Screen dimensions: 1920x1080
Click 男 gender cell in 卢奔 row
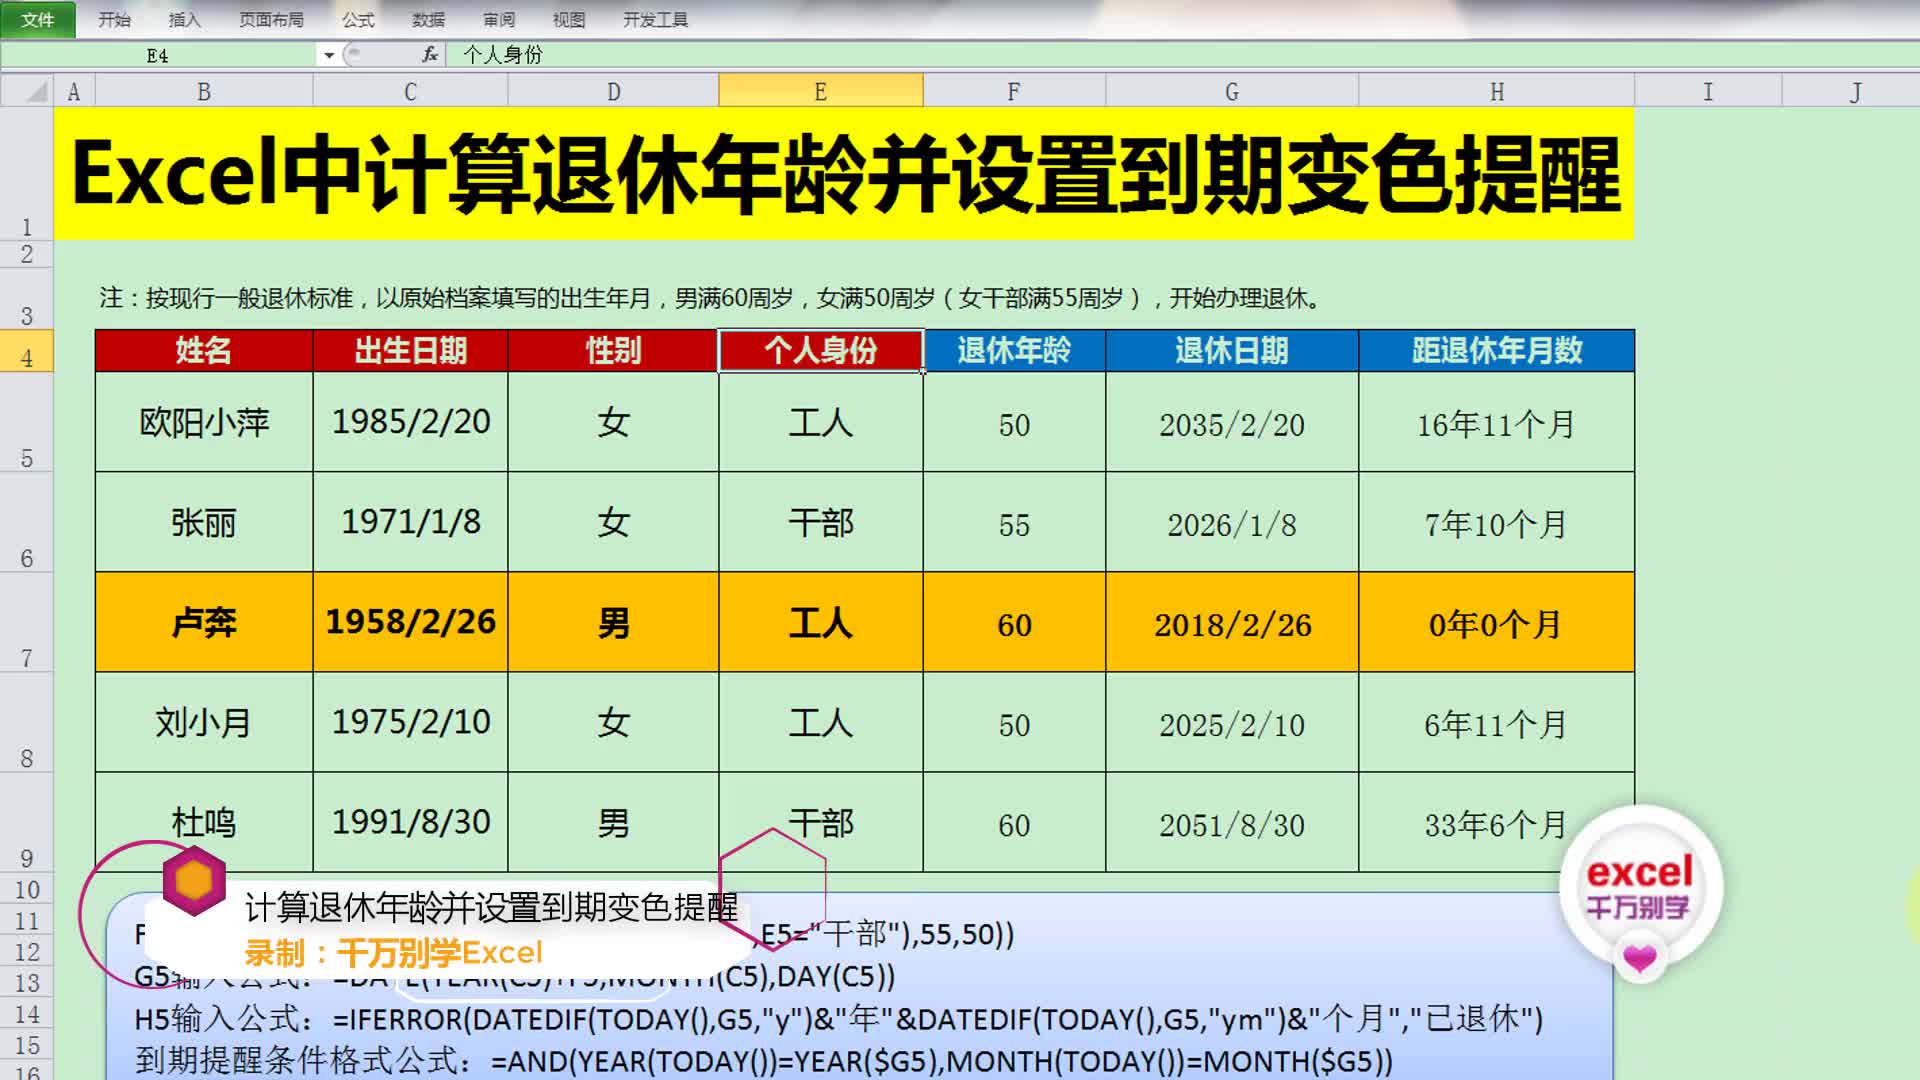click(x=613, y=622)
